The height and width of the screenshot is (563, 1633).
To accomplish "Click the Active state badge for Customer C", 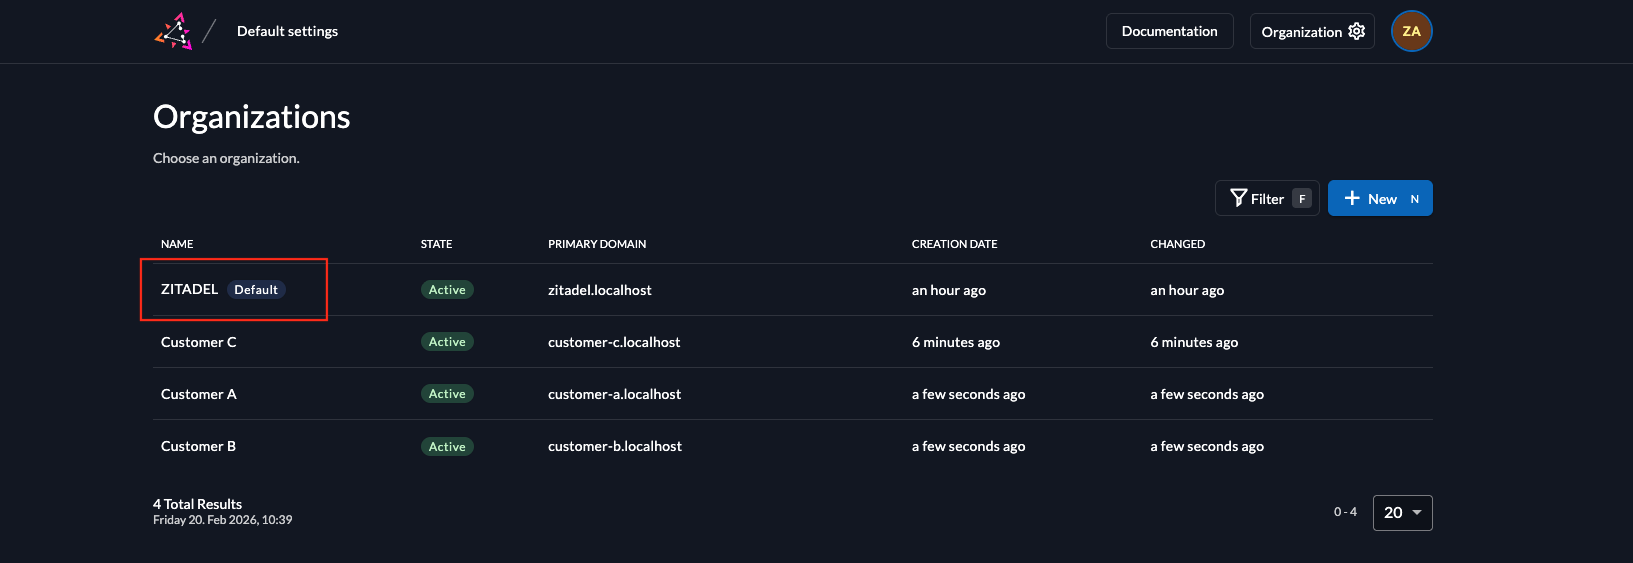I will [447, 342].
